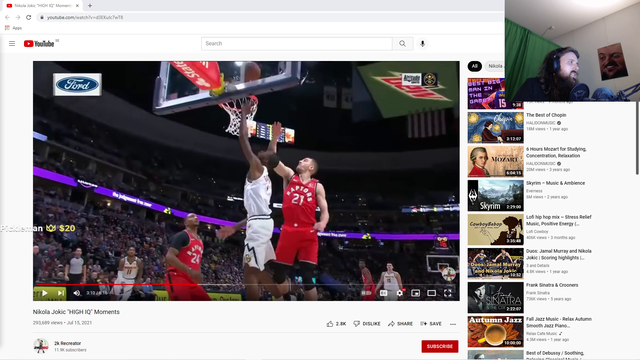This screenshot has width=640, height=360.
Task: Switch to miniplayer mode
Action: 416,293
